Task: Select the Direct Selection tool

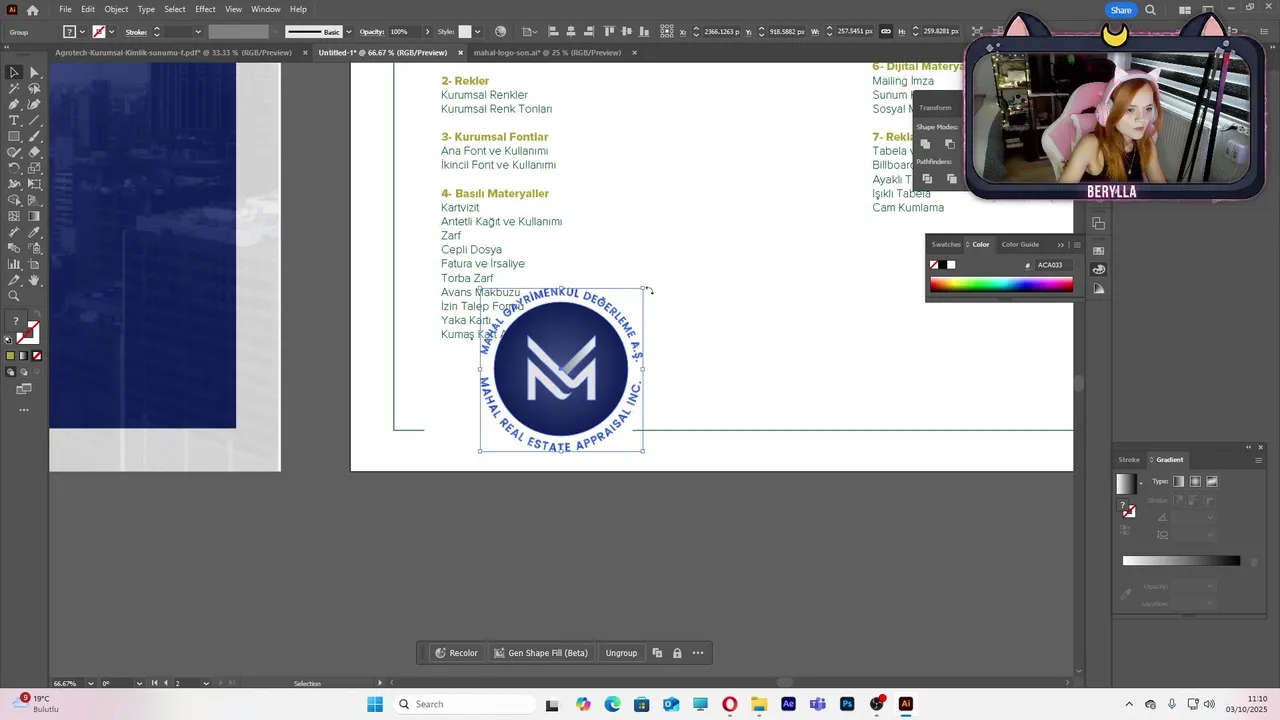Action: pyautogui.click(x=34, y=72)
